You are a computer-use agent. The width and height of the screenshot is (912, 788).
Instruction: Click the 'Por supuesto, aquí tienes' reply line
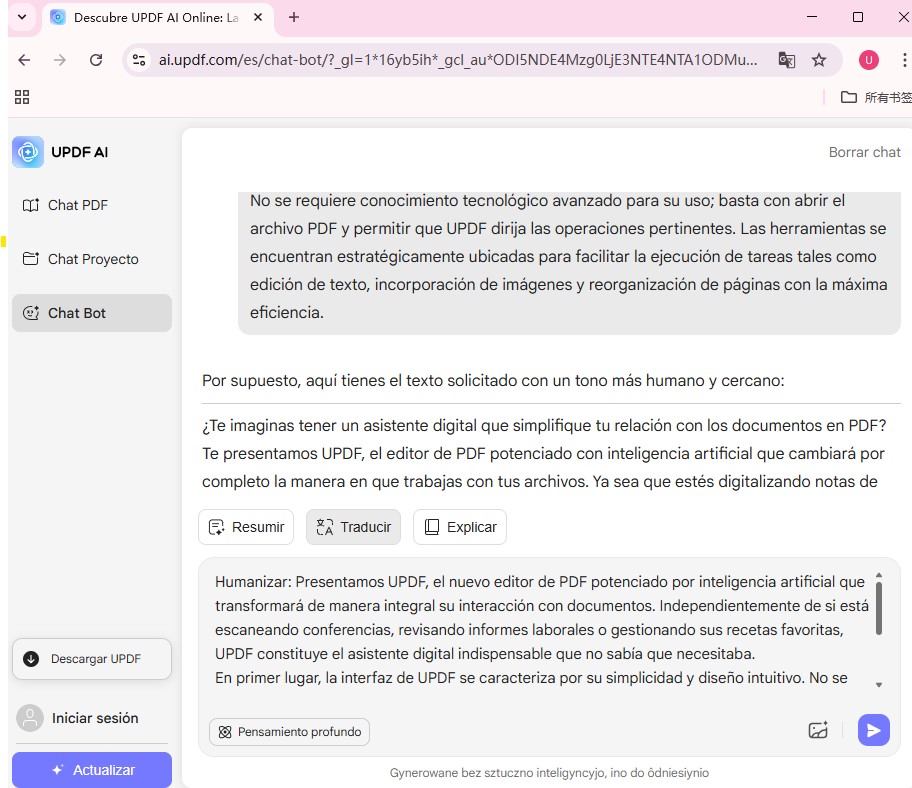click(x=493, y=380)
